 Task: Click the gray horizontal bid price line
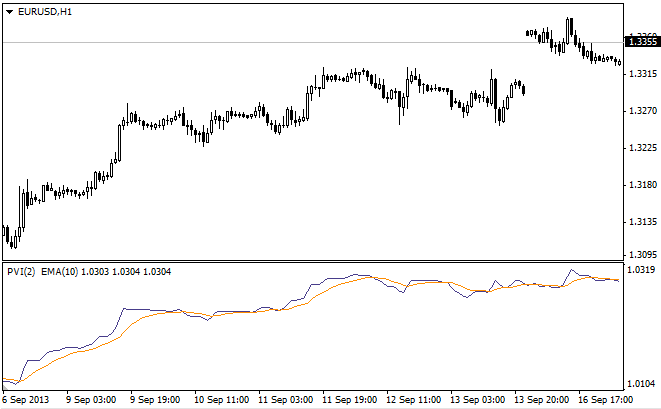300,42
